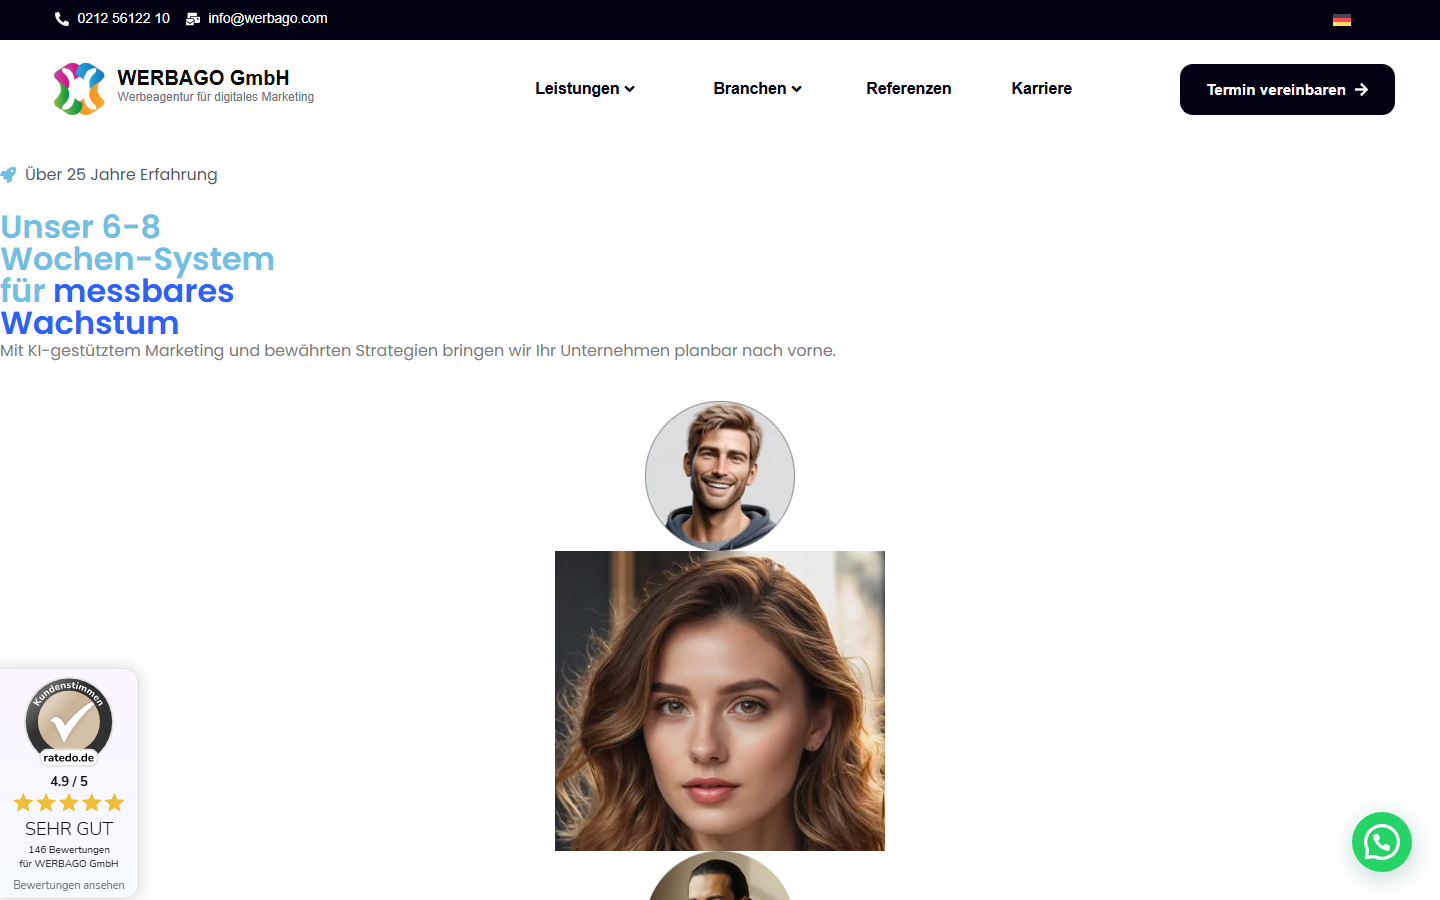The width and height of the screenshot is (1440, 900).
Task: Click the smiling man circular portrait
Action: pos(720,476)
